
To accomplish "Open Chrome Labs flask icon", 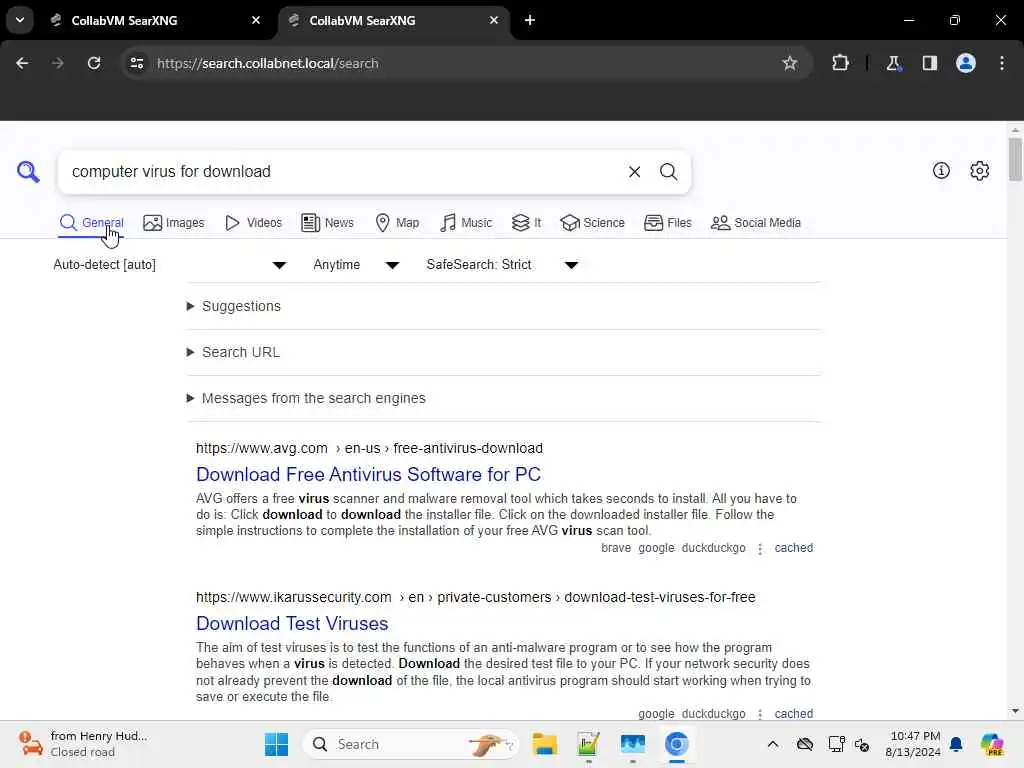I will click(893, 63).
